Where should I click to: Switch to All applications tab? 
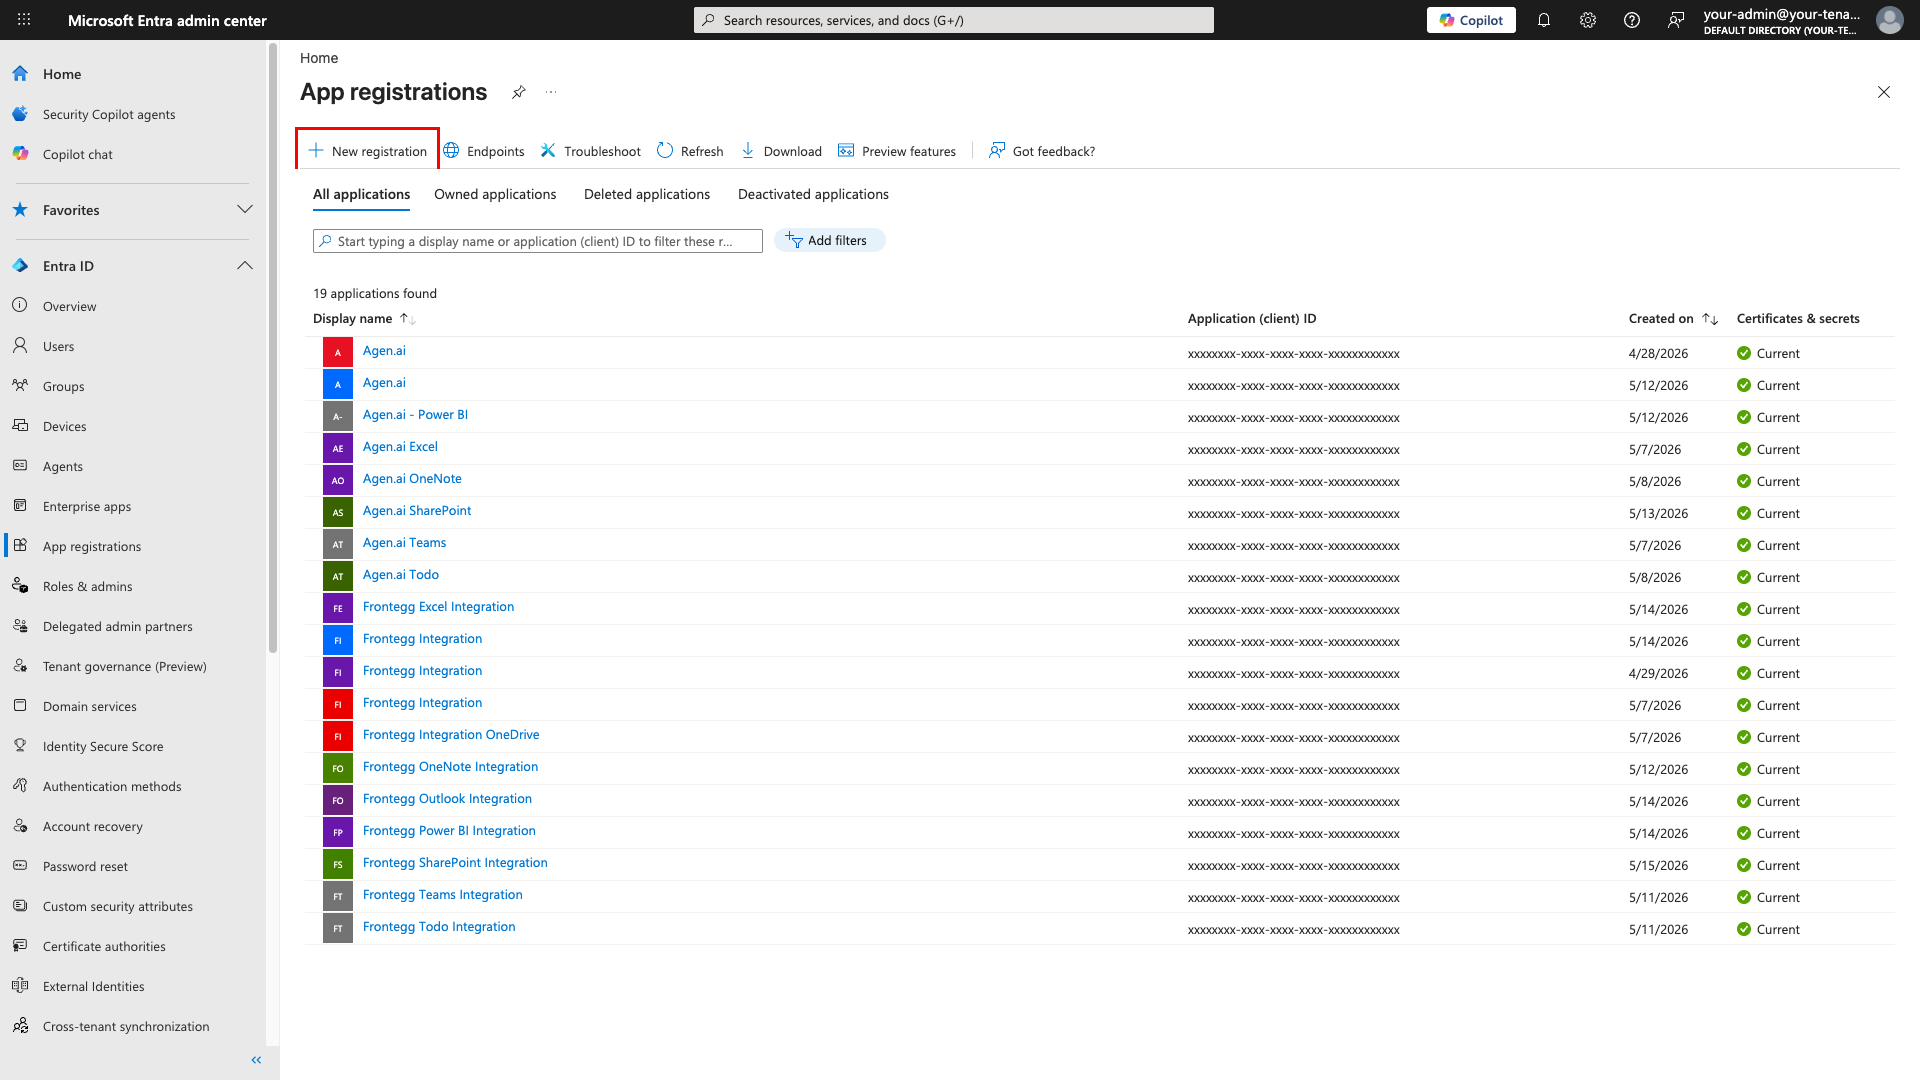(361, 195)
